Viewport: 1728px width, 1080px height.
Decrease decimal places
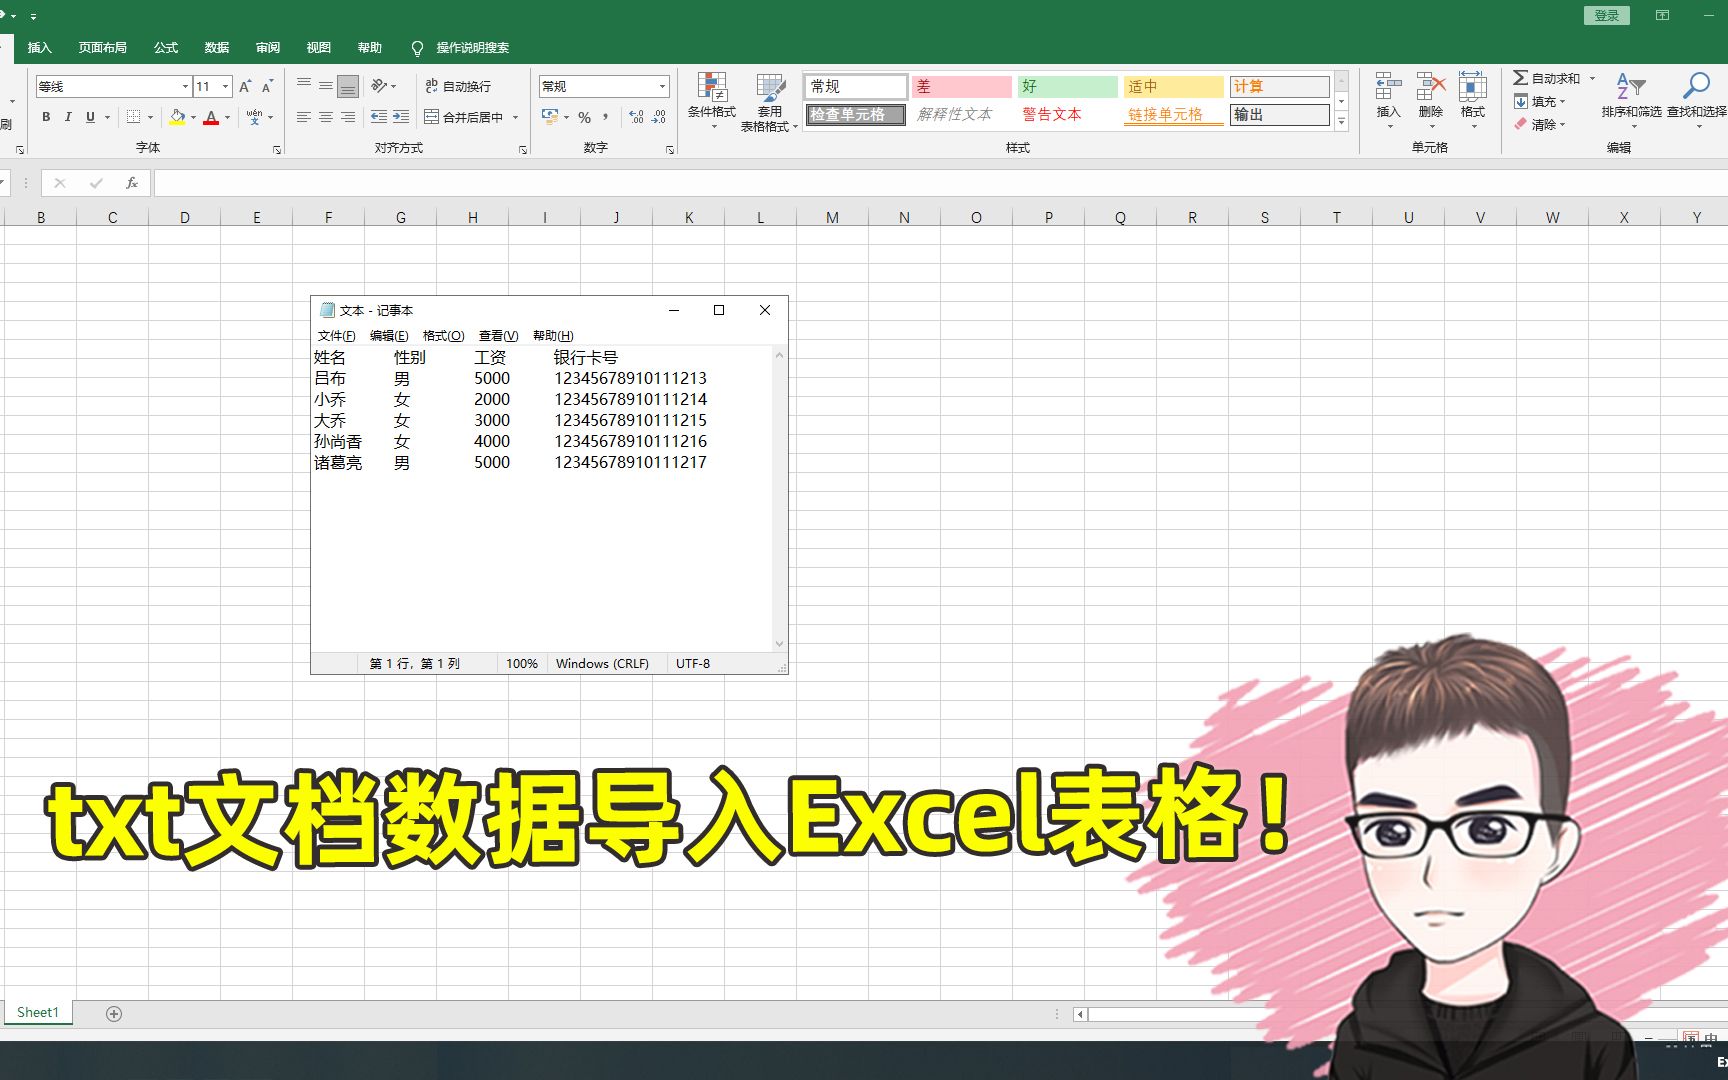[659, 117]
